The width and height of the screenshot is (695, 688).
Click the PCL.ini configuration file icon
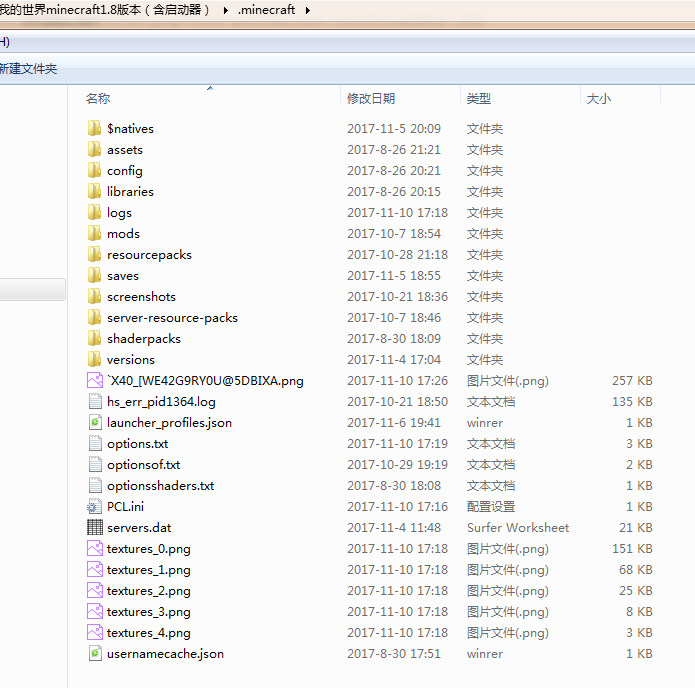[95, 507]
